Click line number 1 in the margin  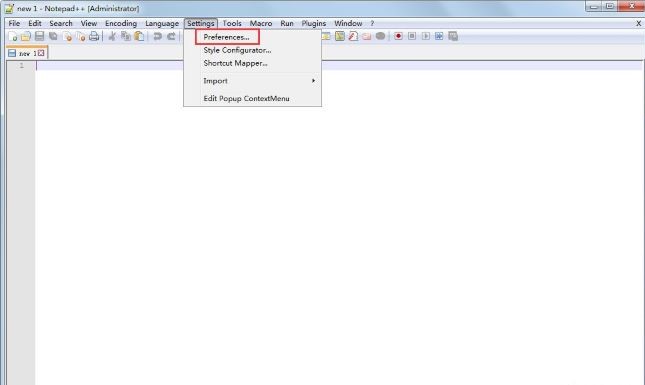tap(21, 65)
